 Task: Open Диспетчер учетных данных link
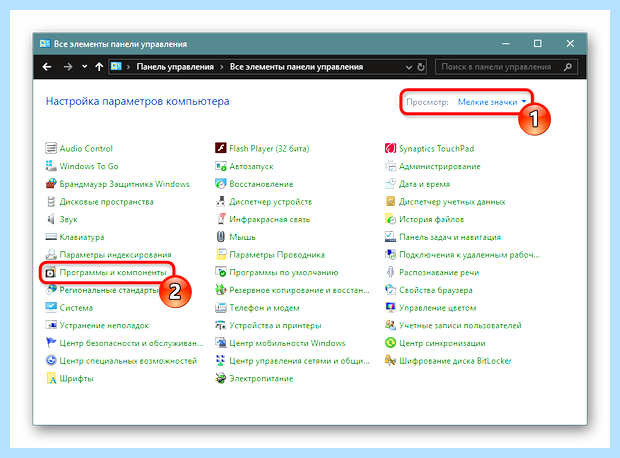pos(452,202)
